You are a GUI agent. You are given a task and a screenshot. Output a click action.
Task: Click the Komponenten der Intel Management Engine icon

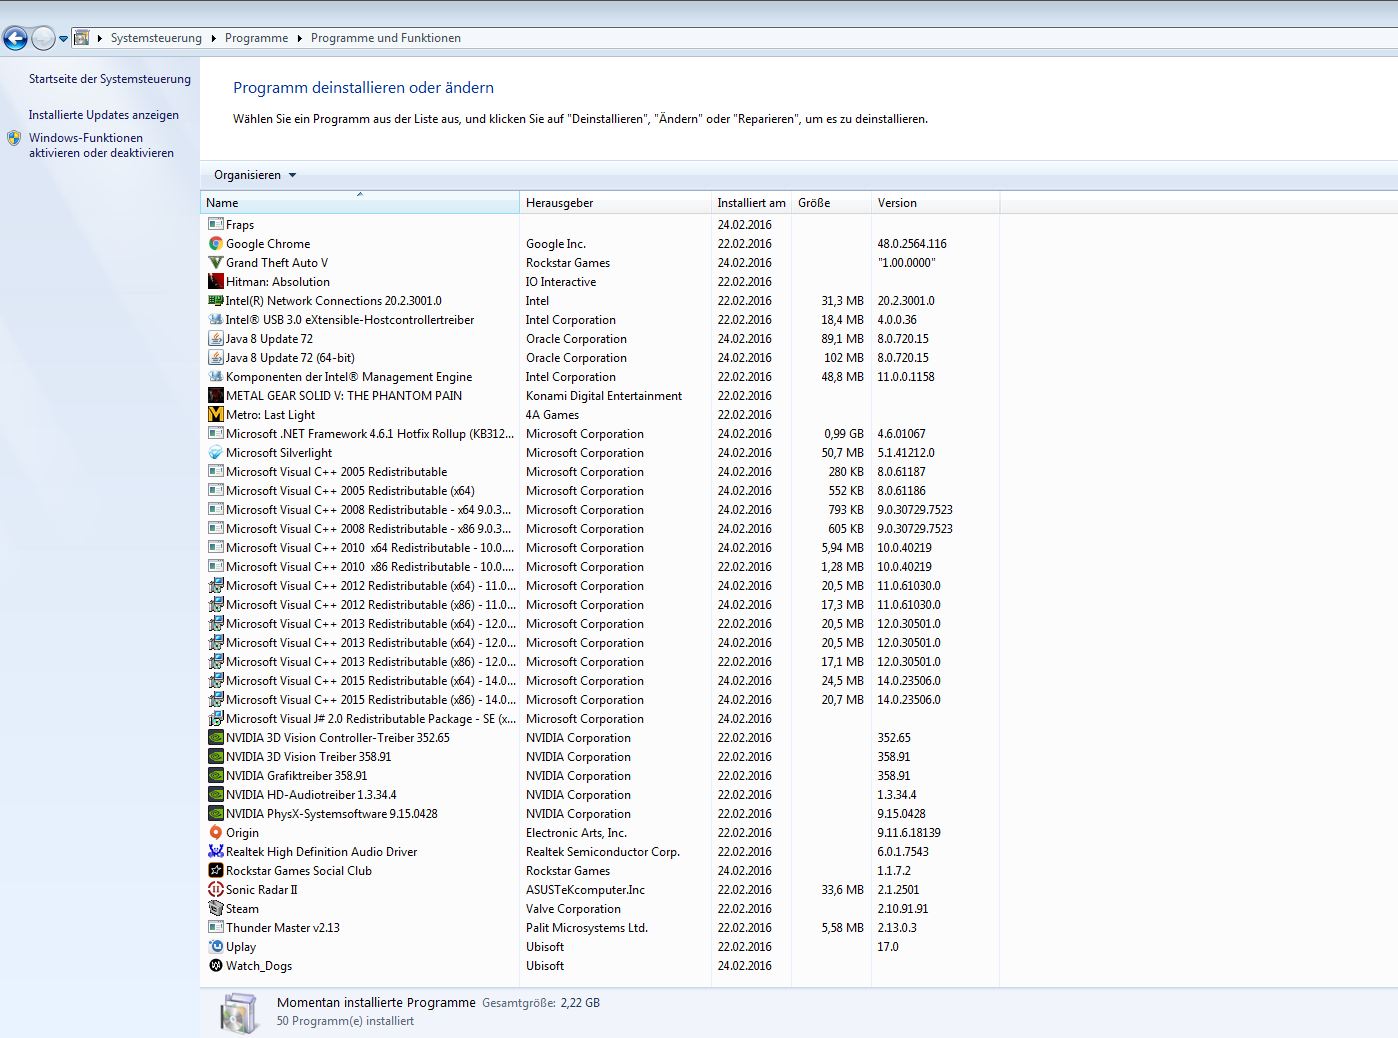215,376
